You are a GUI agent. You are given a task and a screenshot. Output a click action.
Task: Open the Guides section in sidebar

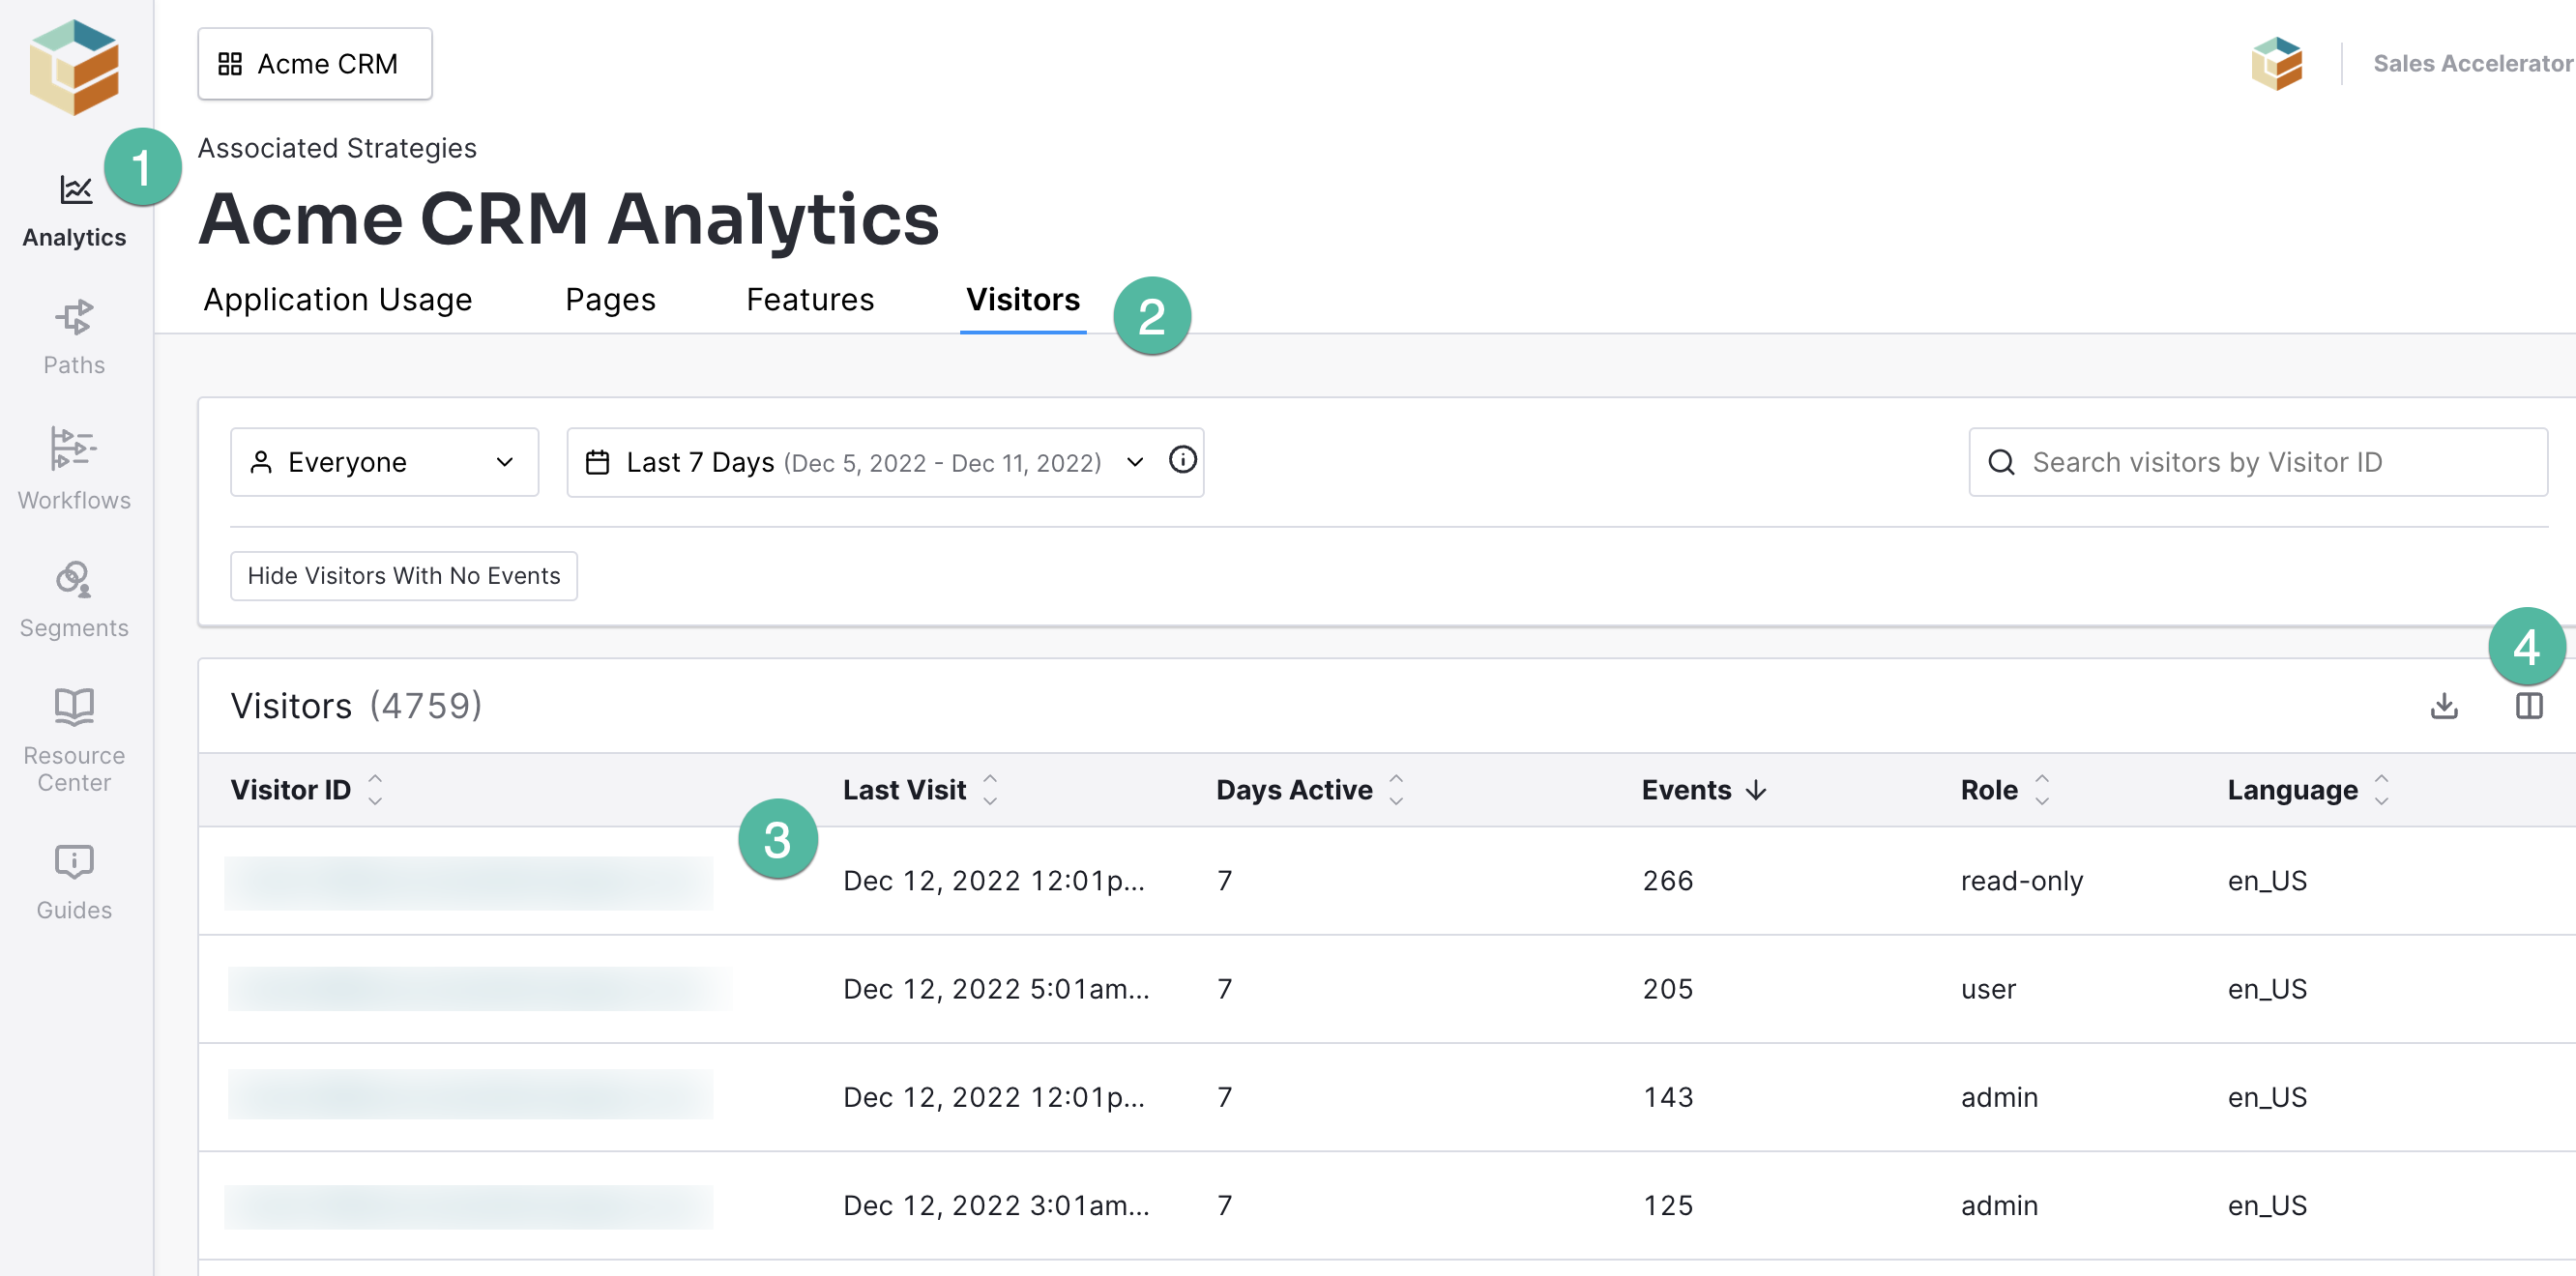tap(74, 882)
